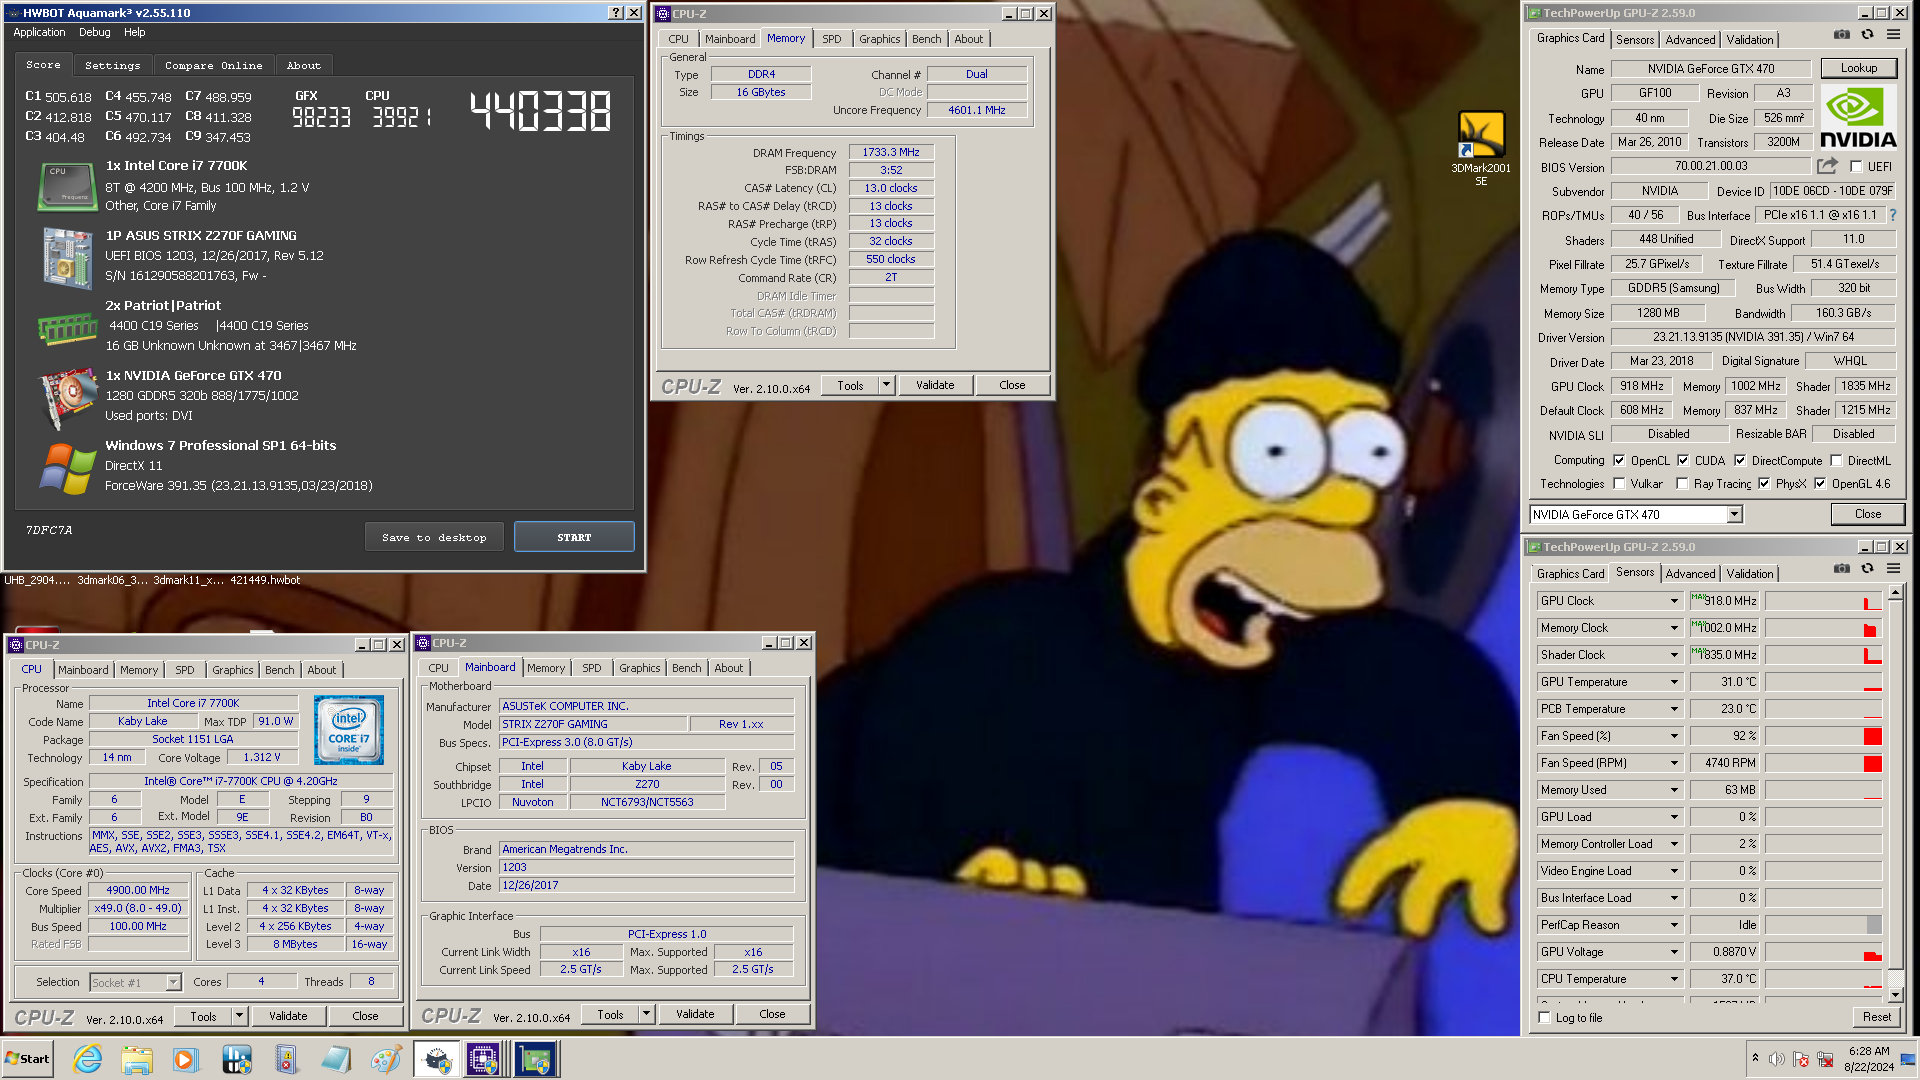Open the hamburger menu in the upper GPU-Z window
The height and width of the screenshot is (1080, 1920).
click(x=1893, y=35)
